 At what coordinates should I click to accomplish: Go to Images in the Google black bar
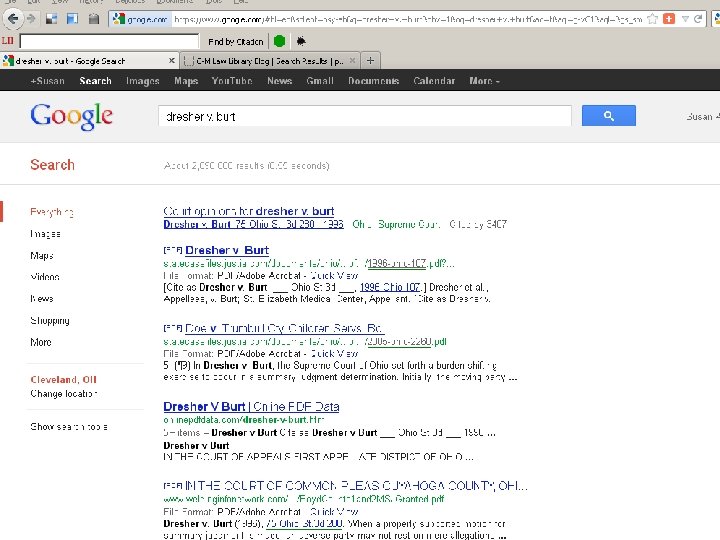point(142,81)
